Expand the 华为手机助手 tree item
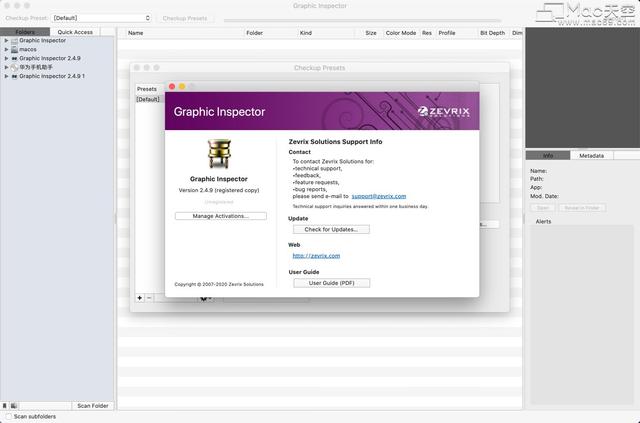 (x=6, y=67)
